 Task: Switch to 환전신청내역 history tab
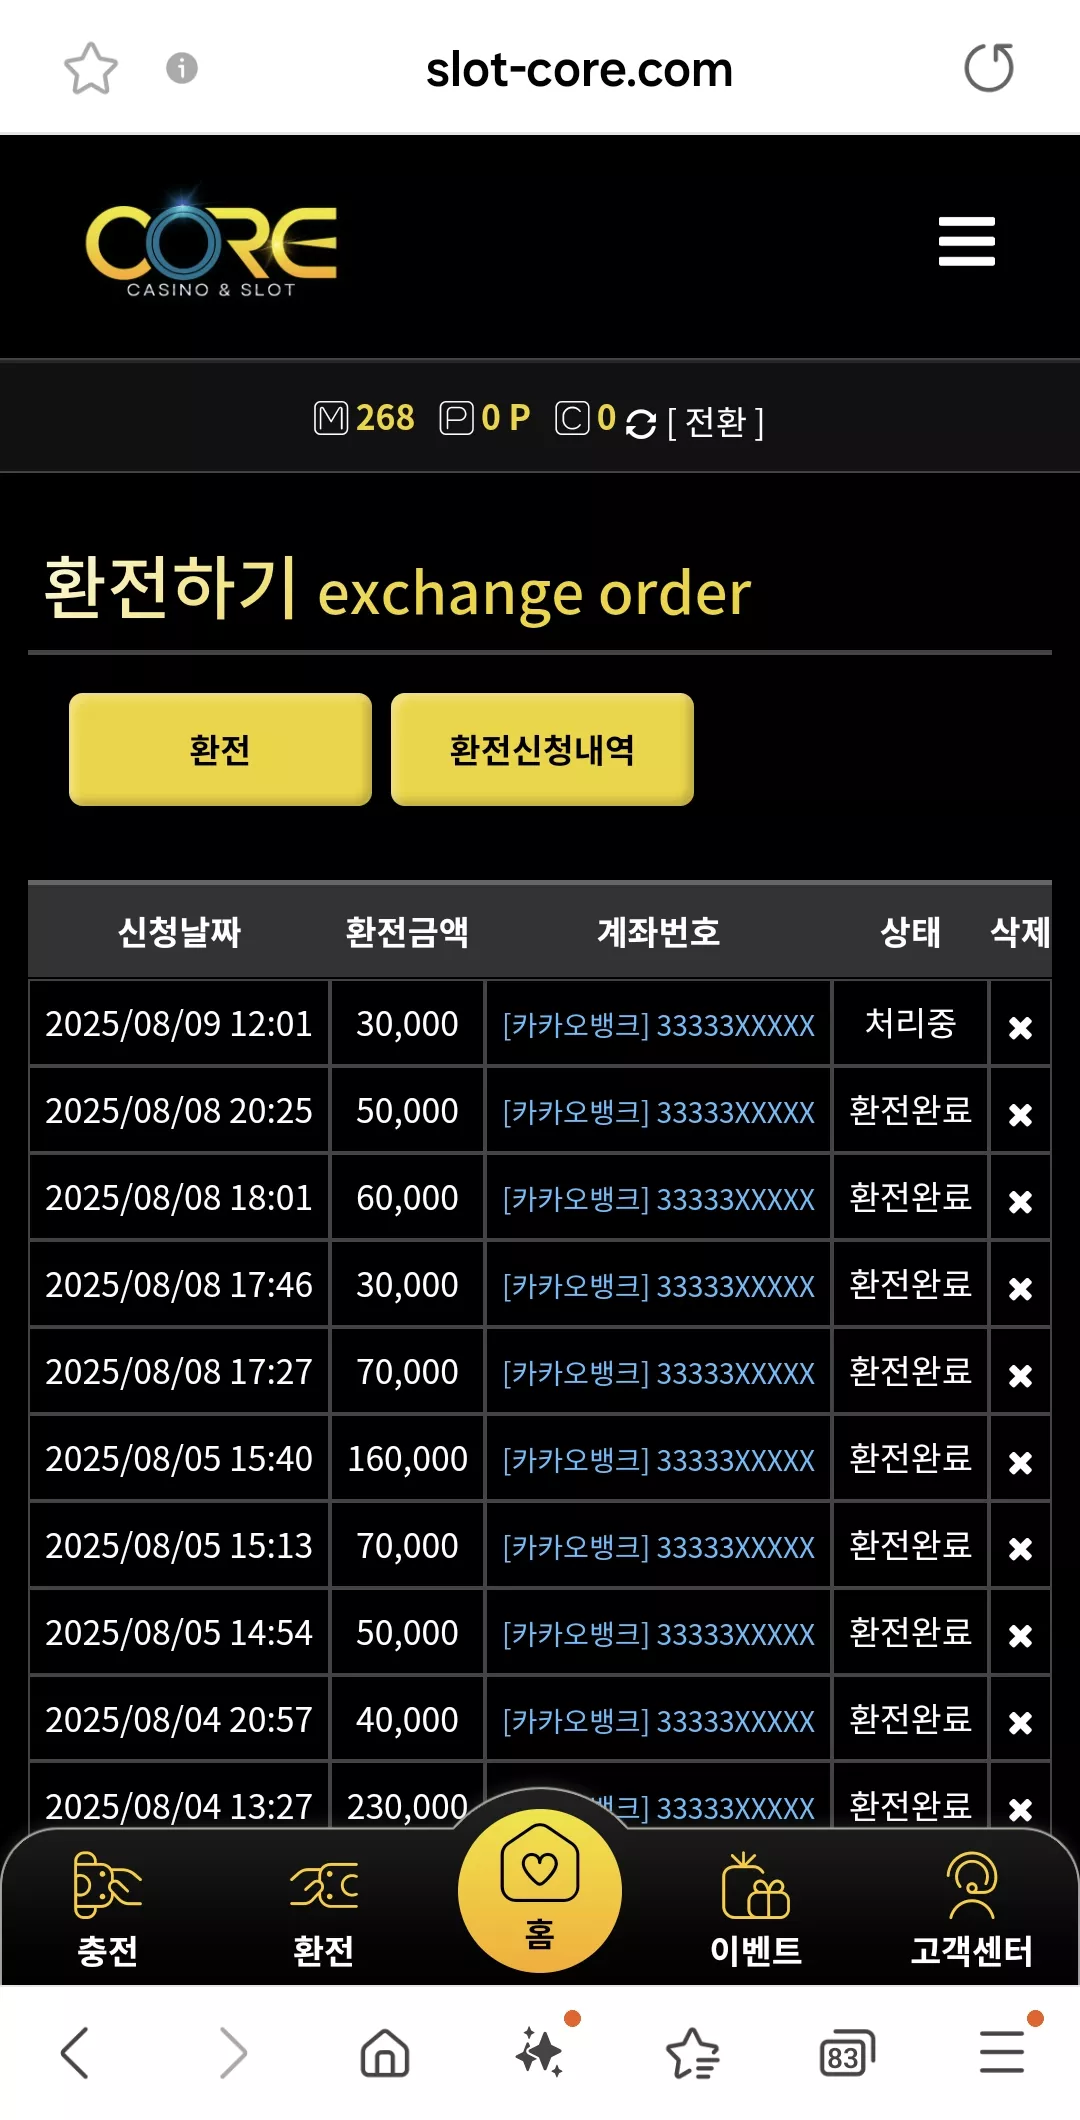[x=542, y=749]
